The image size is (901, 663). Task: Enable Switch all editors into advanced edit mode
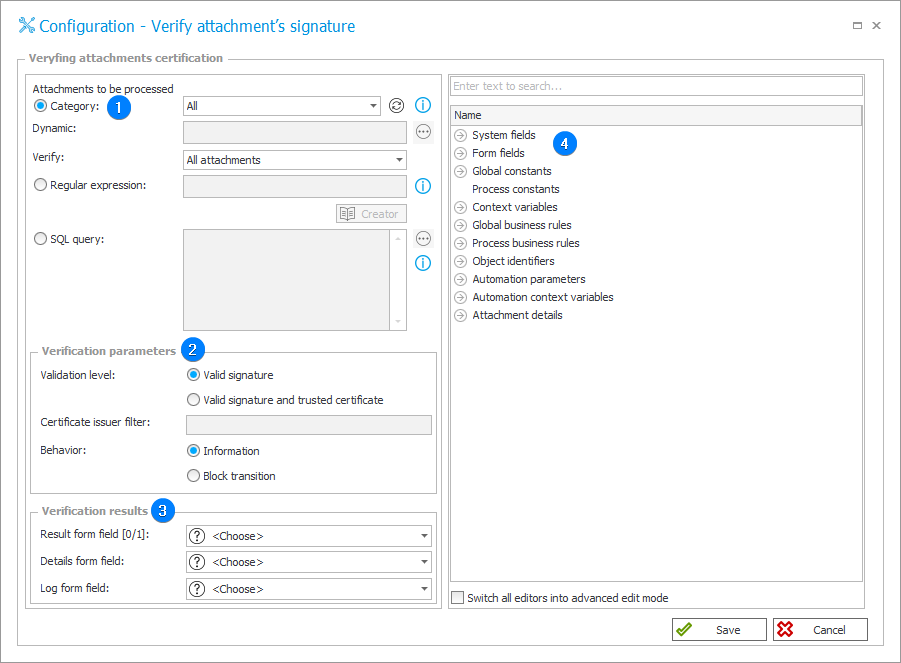(x=457, y=598)
